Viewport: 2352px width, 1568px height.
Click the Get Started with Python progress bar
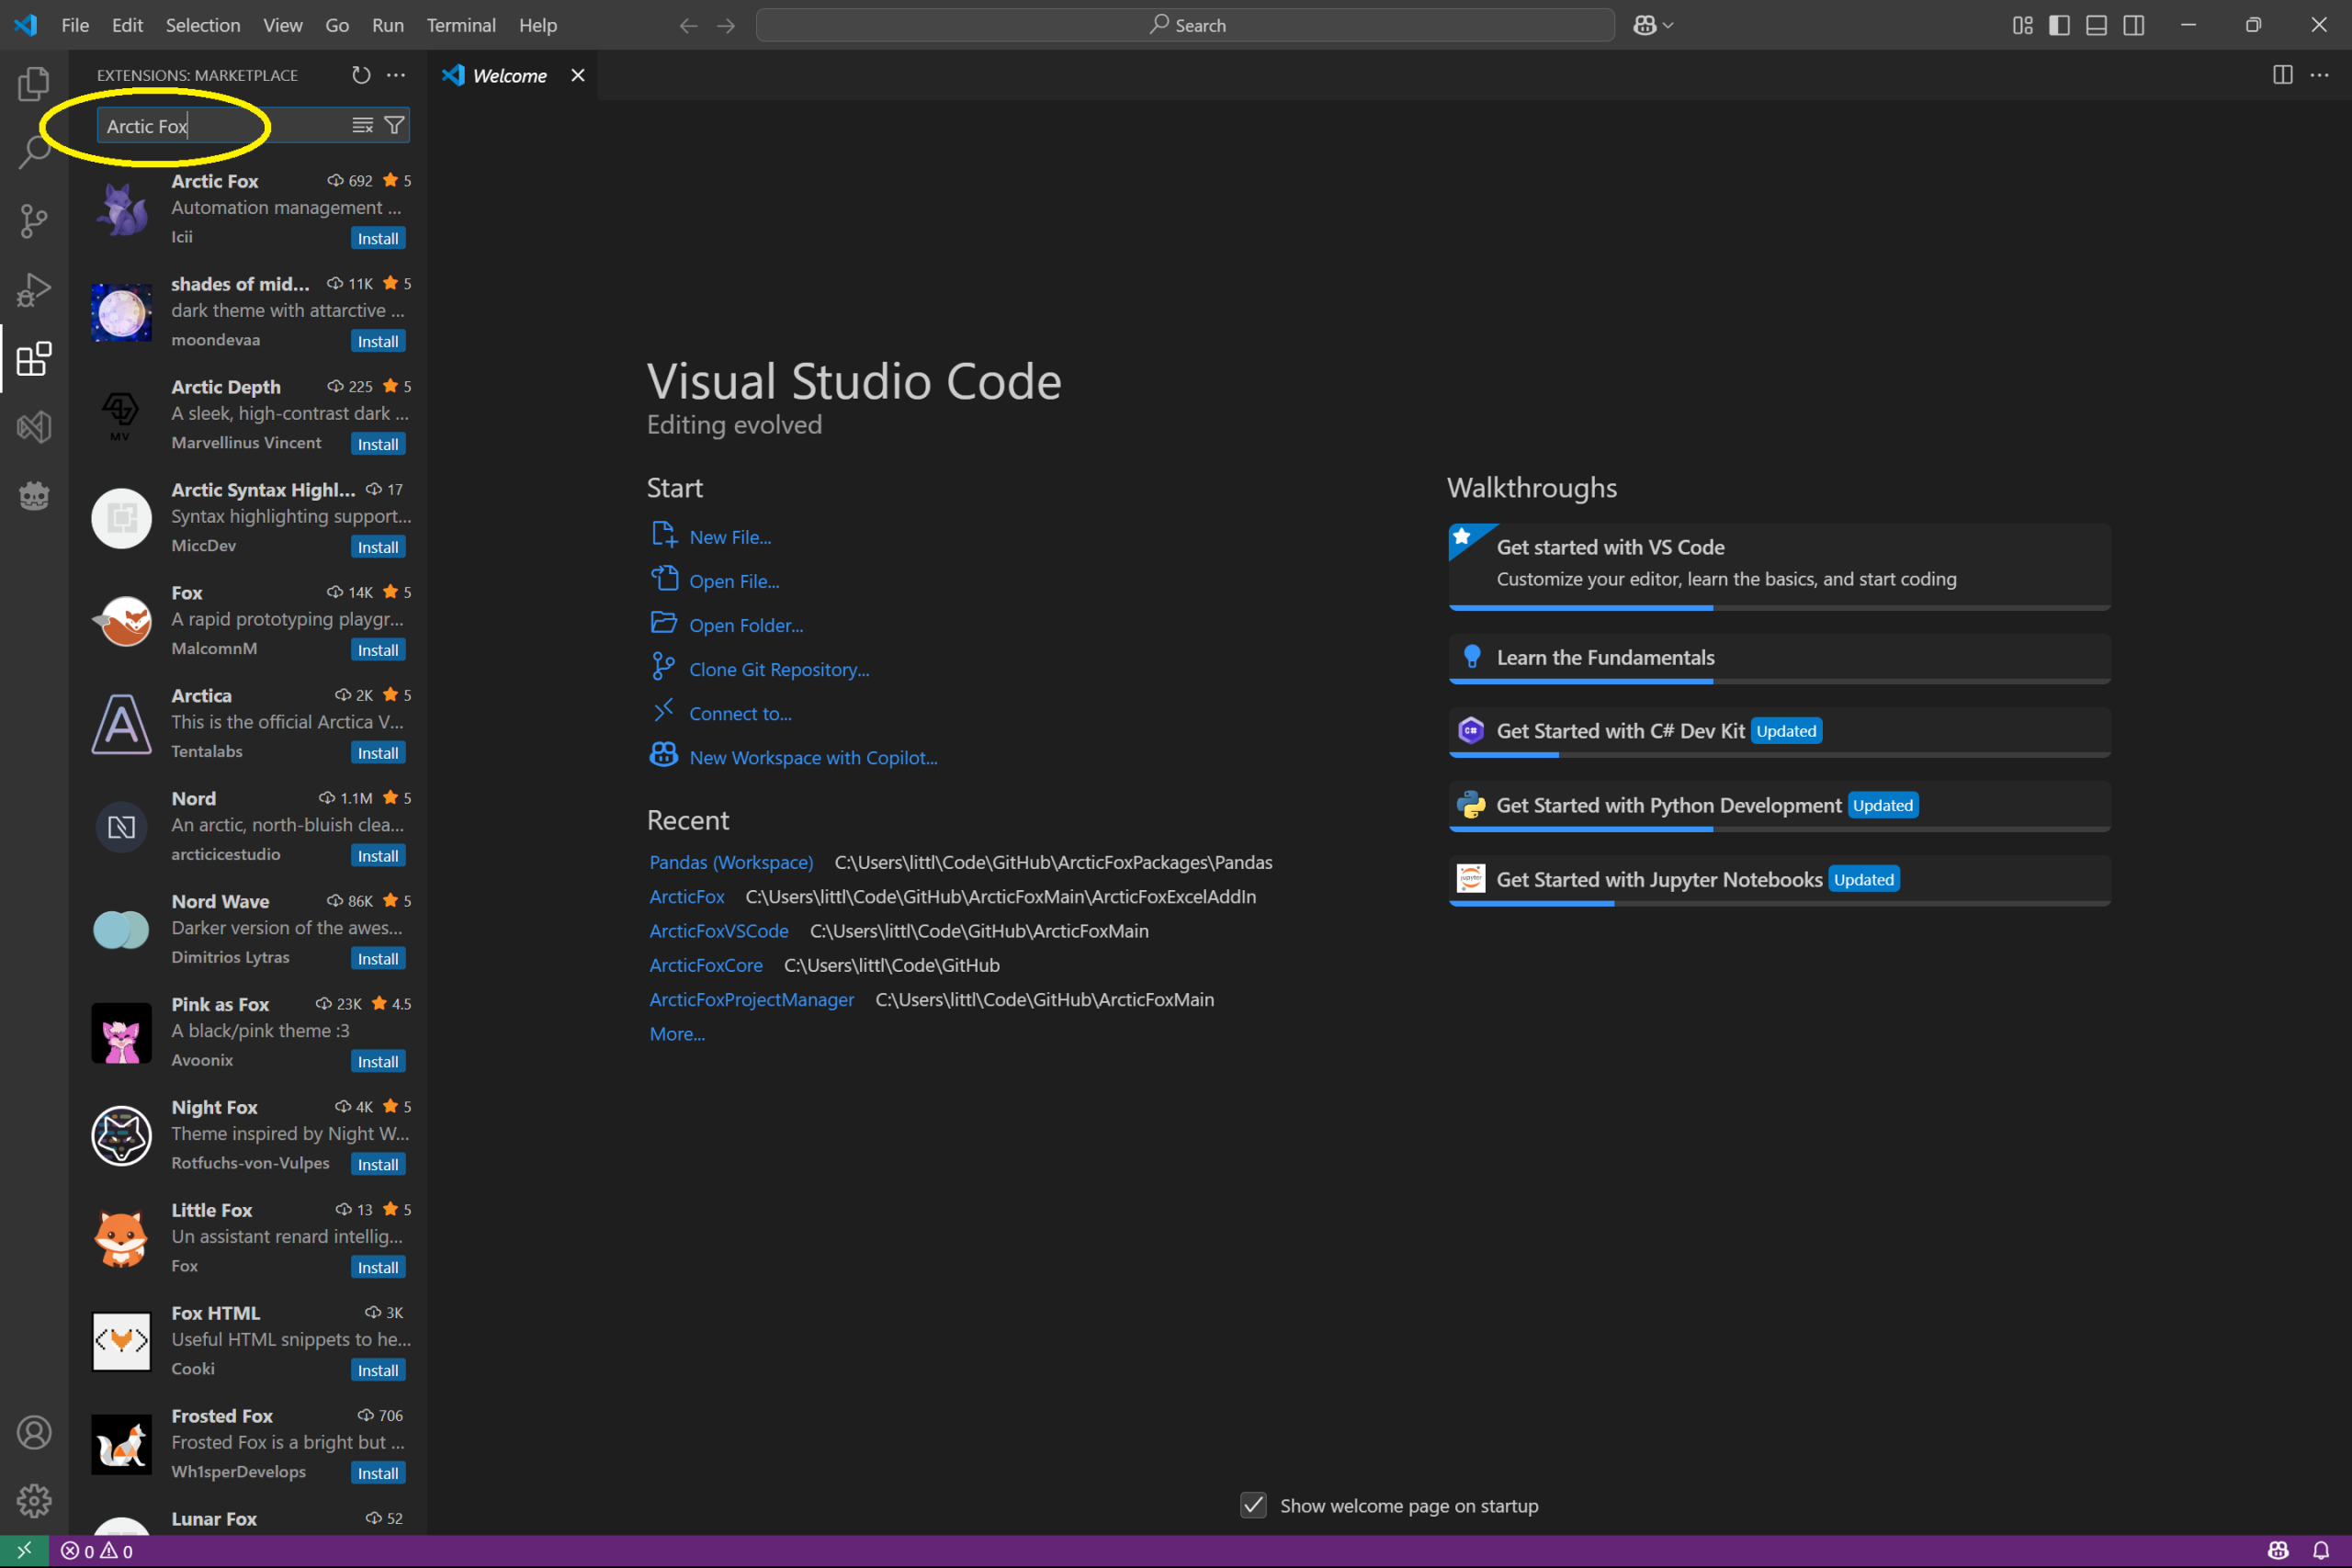point(1779,829)
